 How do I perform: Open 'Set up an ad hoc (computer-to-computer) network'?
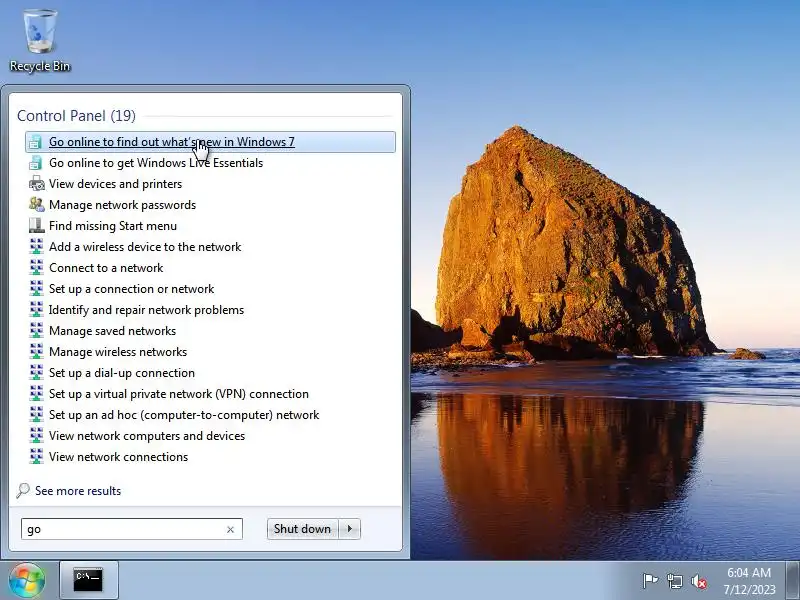[210, 414]
